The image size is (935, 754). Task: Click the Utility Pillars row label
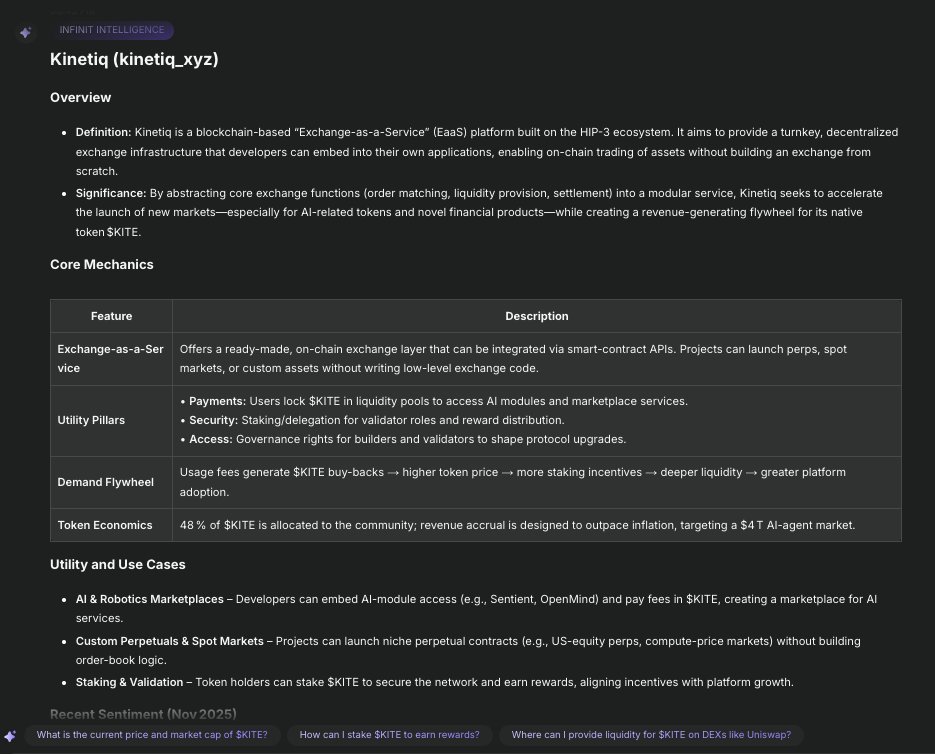coord(92,420)
